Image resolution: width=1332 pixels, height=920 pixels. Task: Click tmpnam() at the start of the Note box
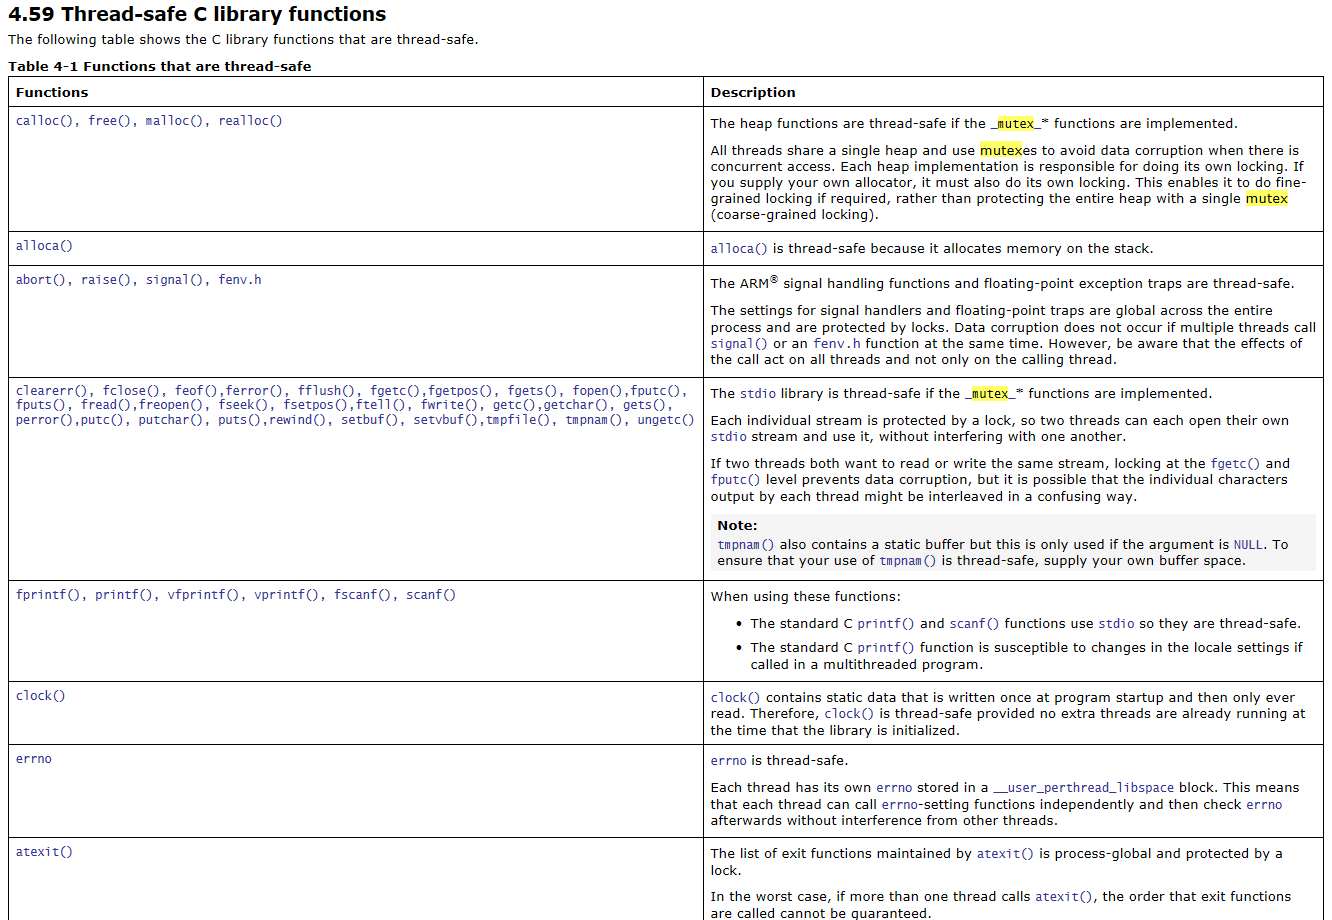point(746,545)
